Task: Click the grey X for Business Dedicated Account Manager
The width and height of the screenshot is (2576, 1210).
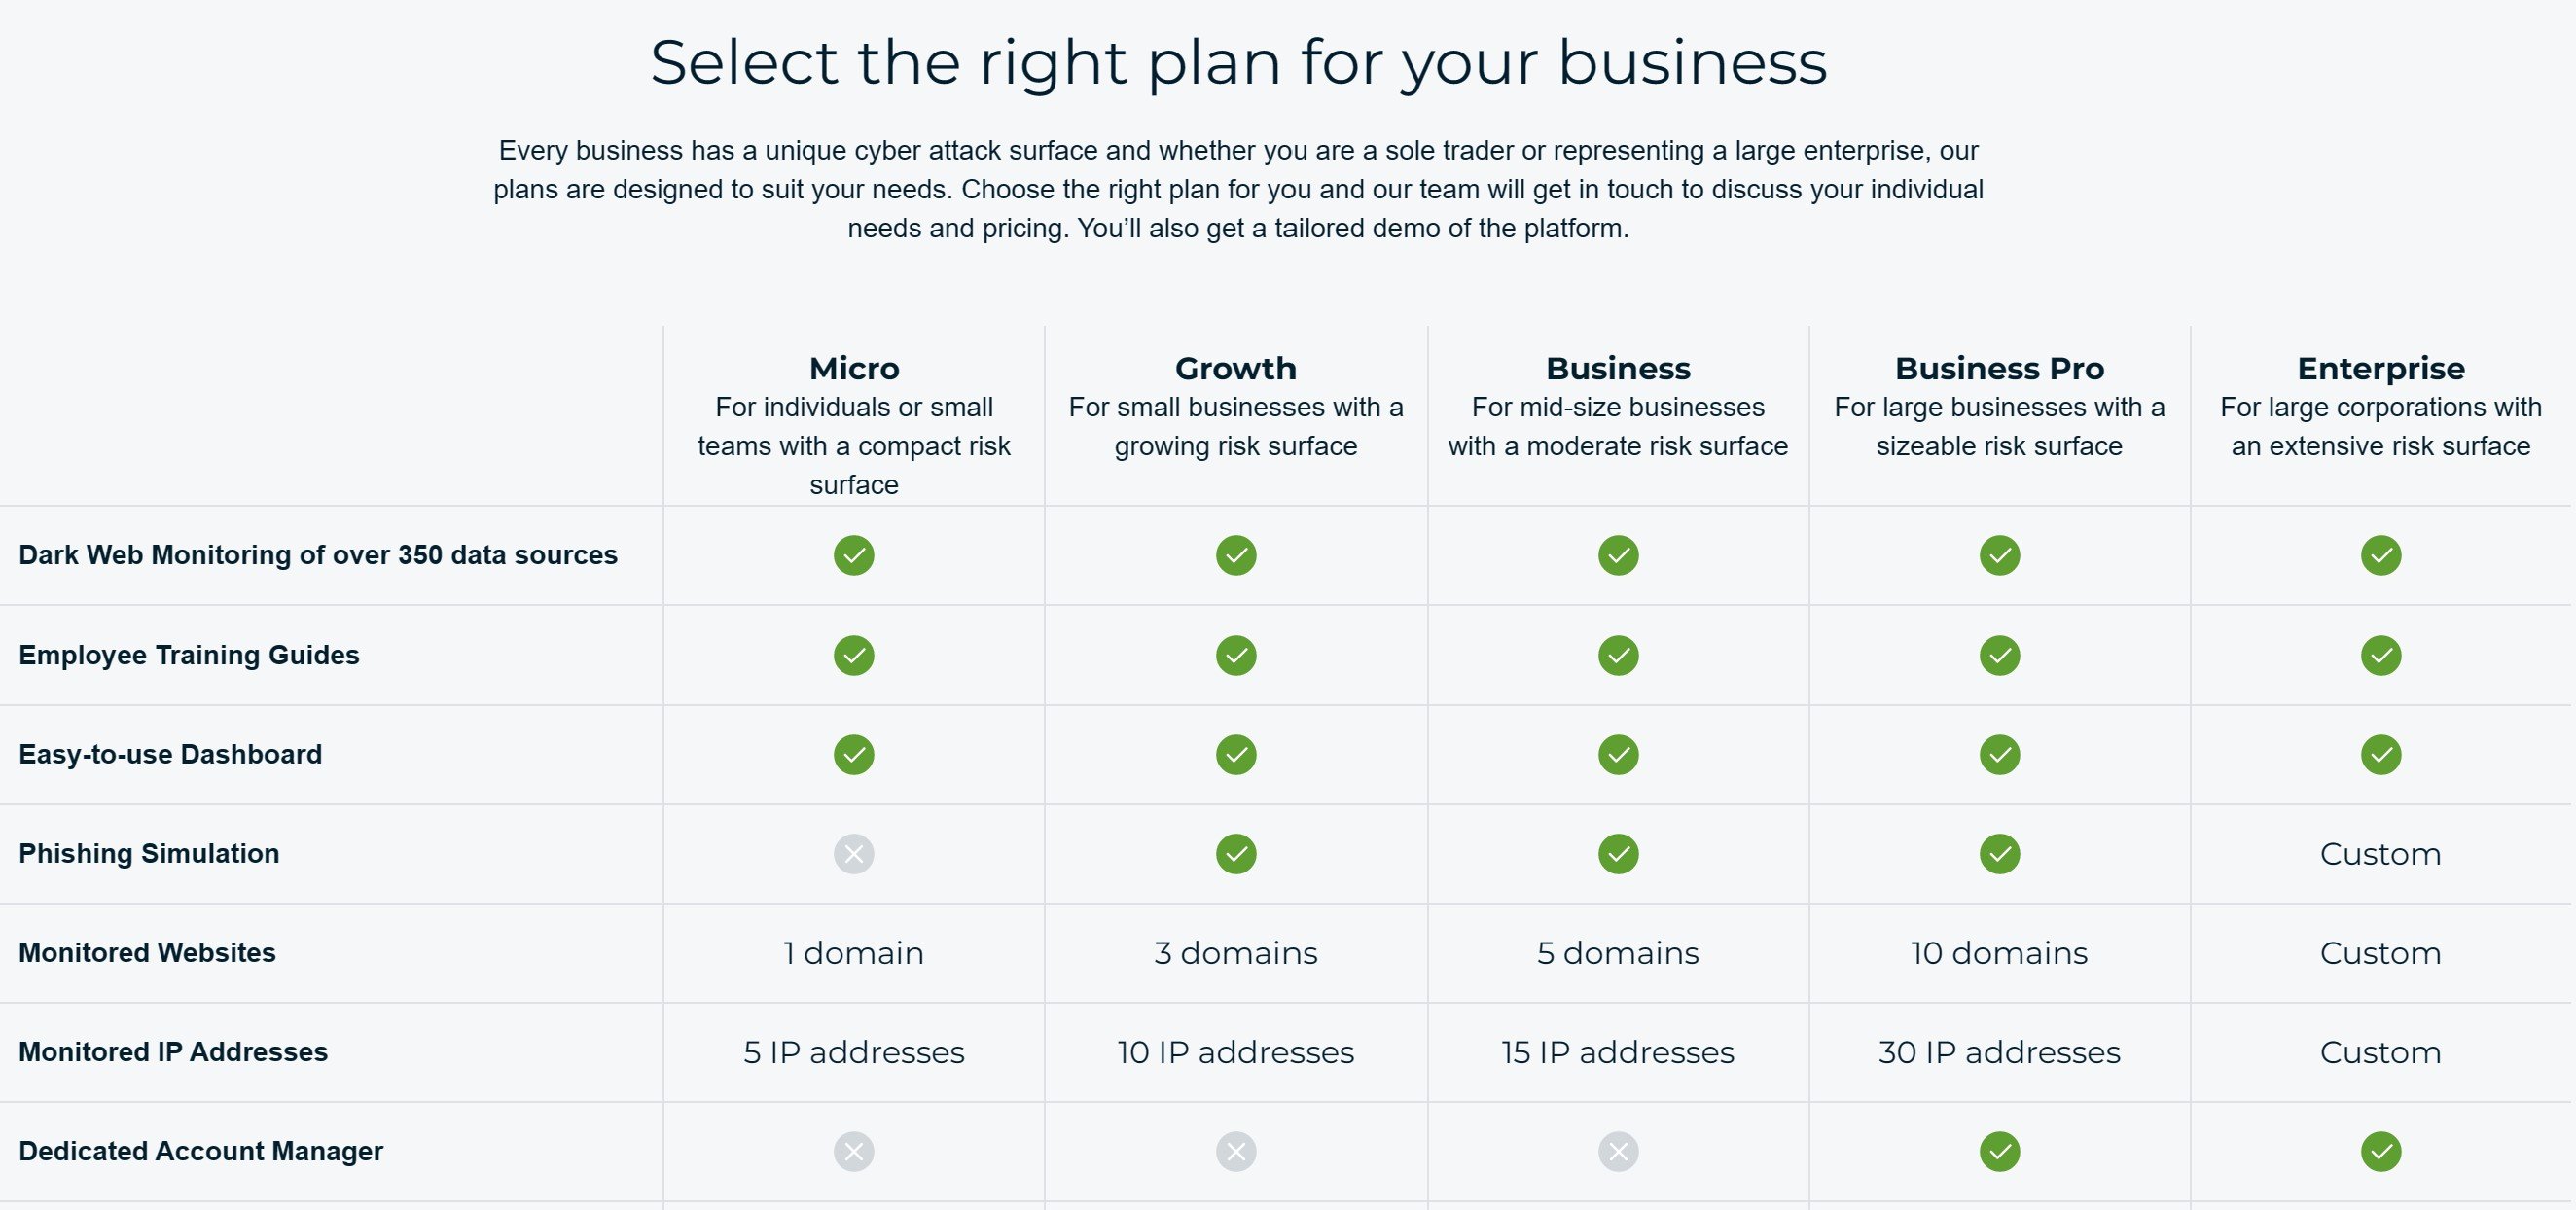Action: (1617, 1151)
